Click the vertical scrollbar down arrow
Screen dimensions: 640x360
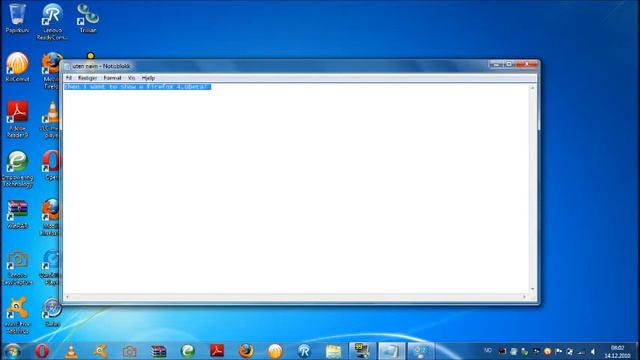pos(533,289)
